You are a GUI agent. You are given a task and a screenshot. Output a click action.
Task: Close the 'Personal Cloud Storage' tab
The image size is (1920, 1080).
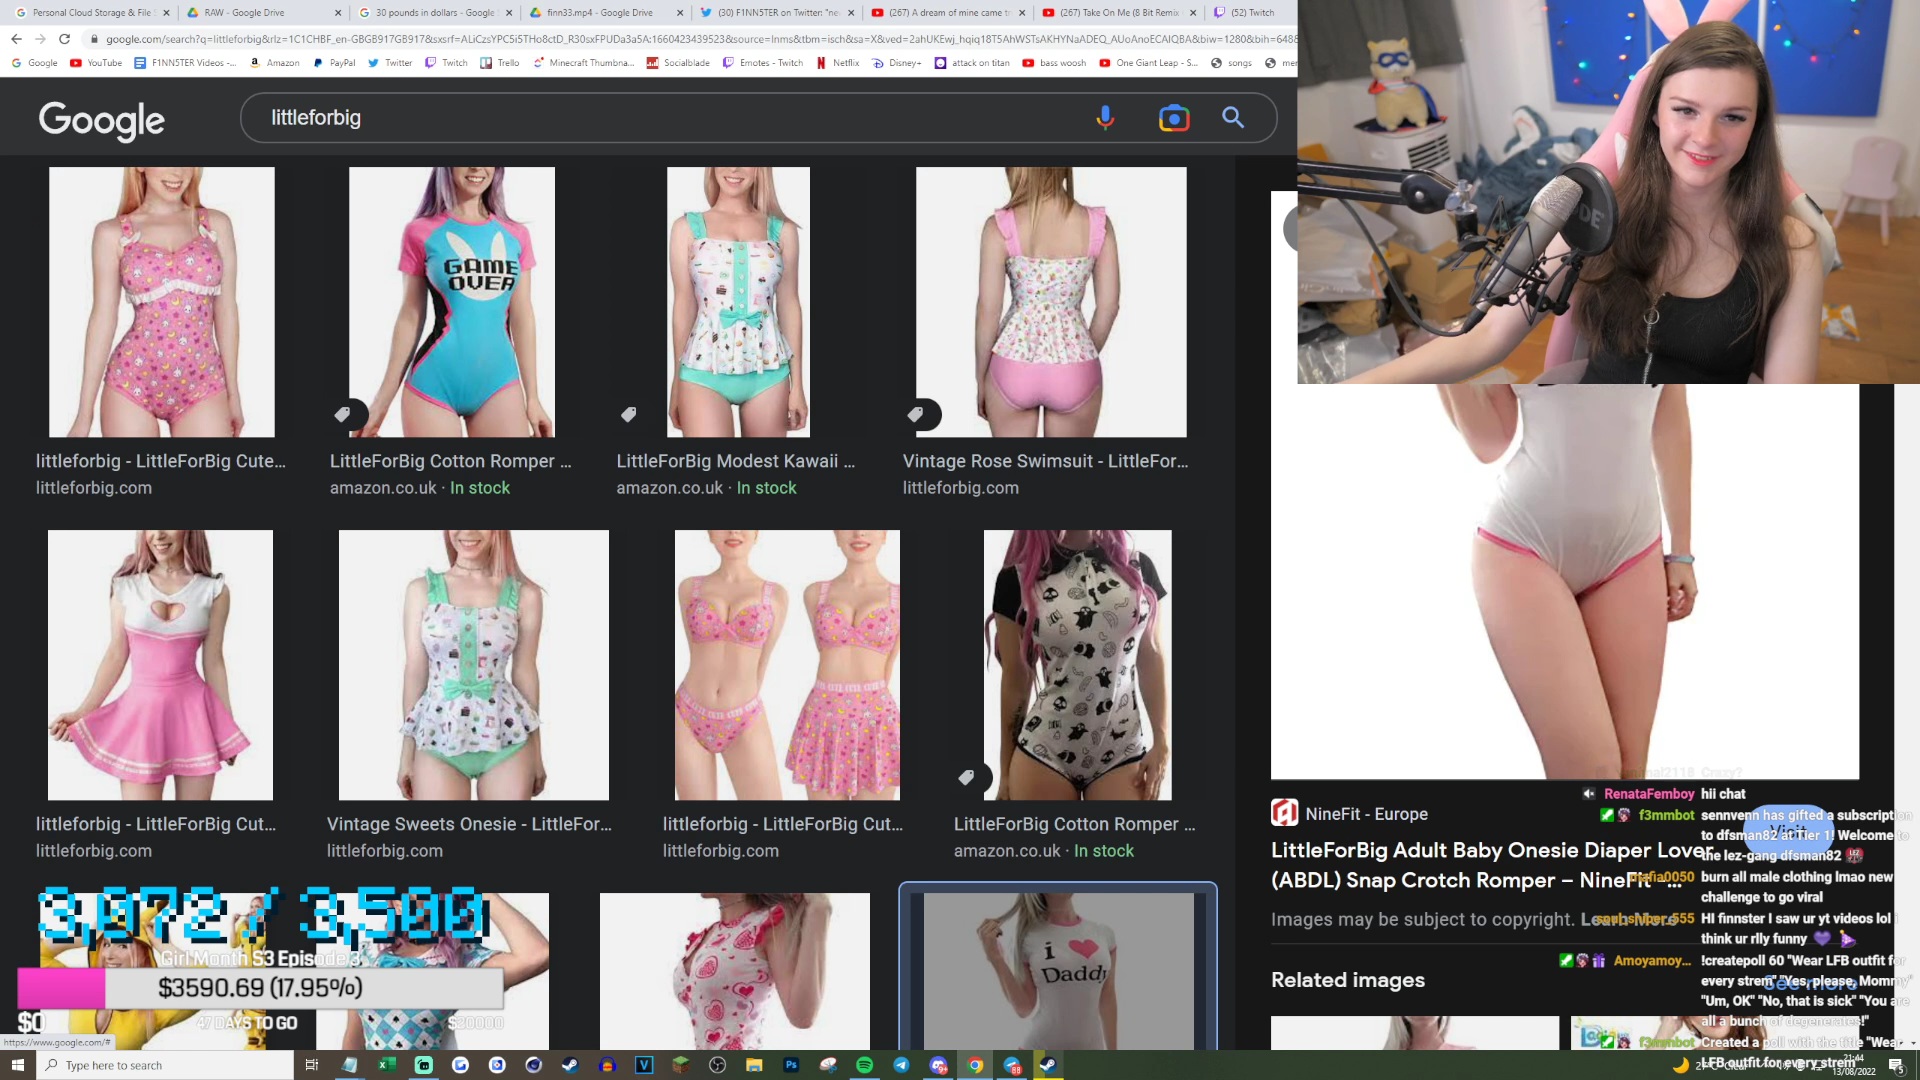166,13
